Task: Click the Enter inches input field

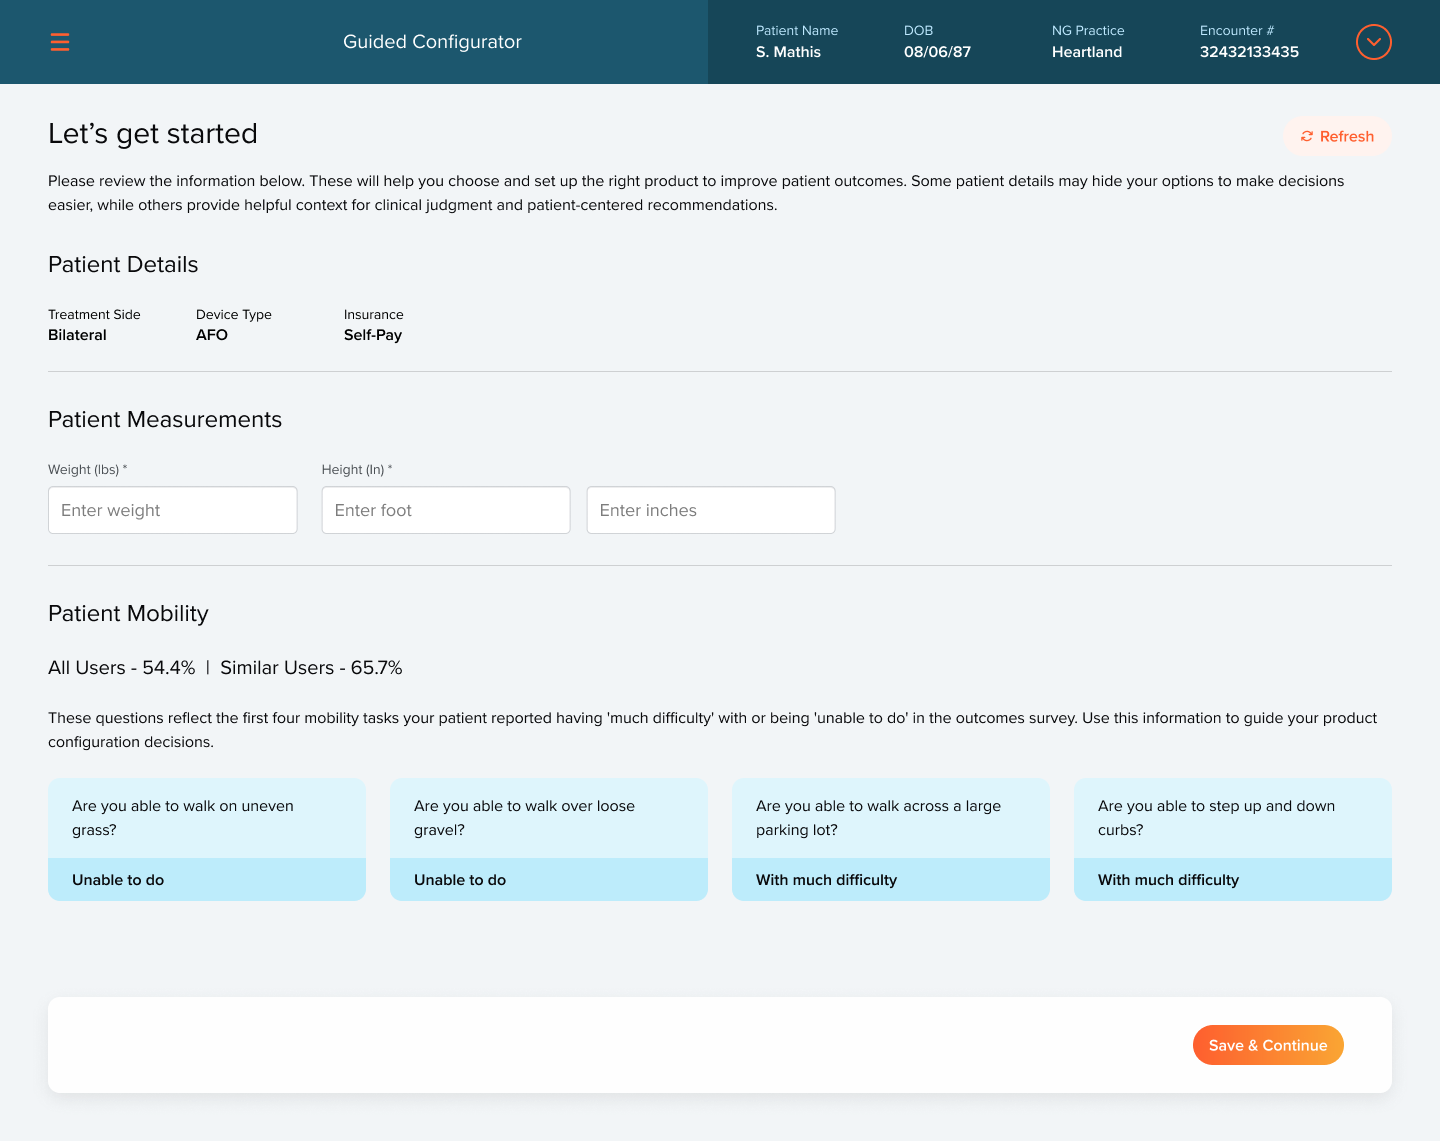Action: [x=711, y=510]
